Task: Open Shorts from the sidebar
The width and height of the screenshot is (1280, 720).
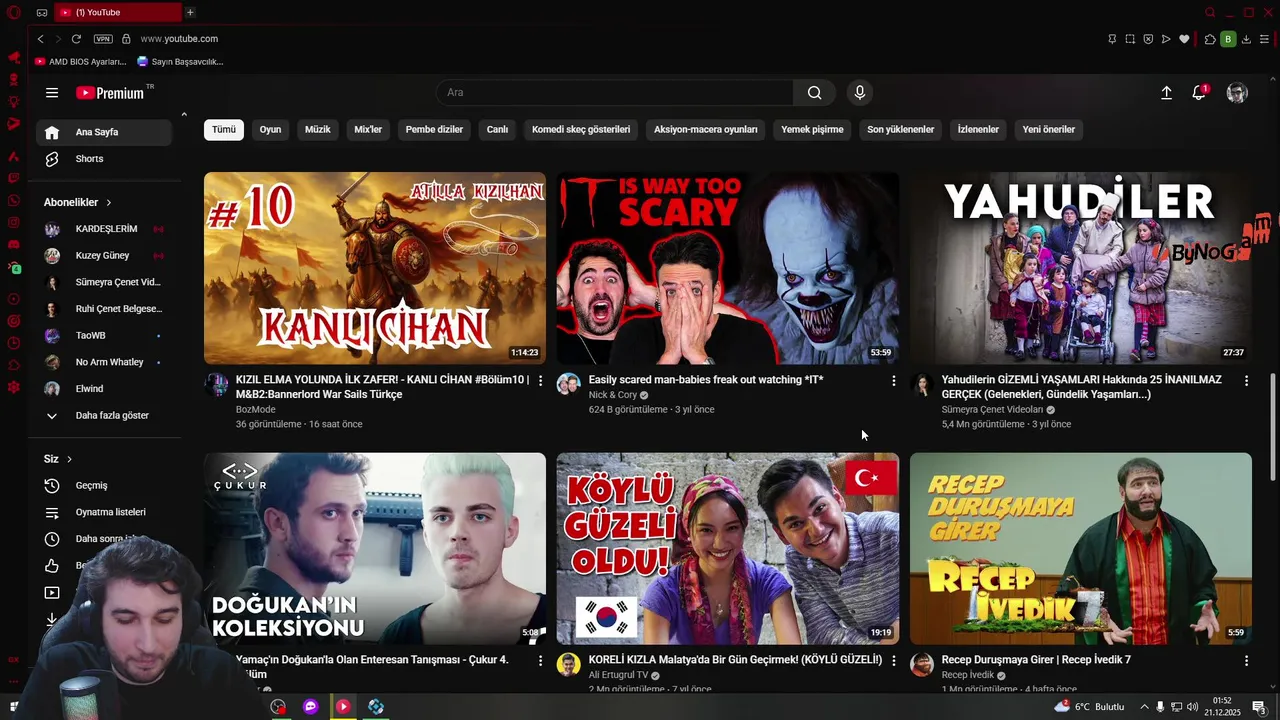Action: coord(104,159)
